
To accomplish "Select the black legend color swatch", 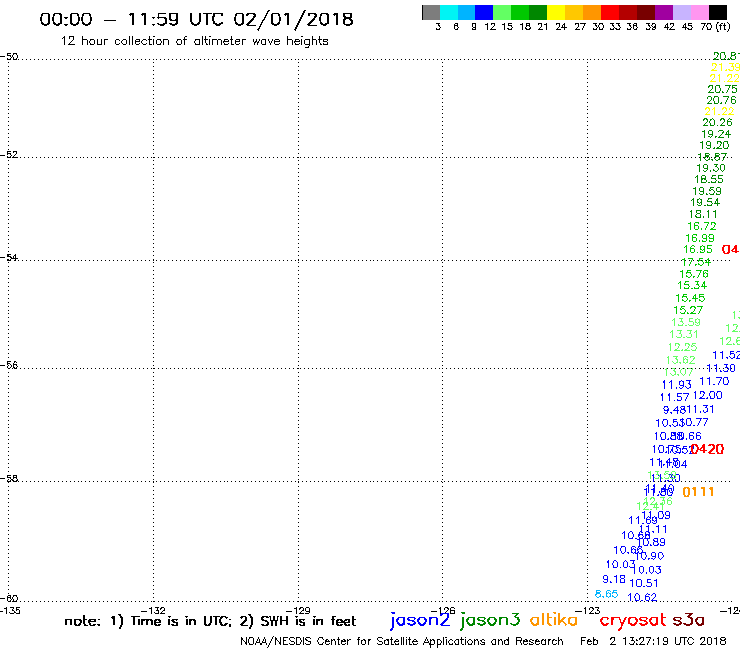I will click(x=718, y=12).
